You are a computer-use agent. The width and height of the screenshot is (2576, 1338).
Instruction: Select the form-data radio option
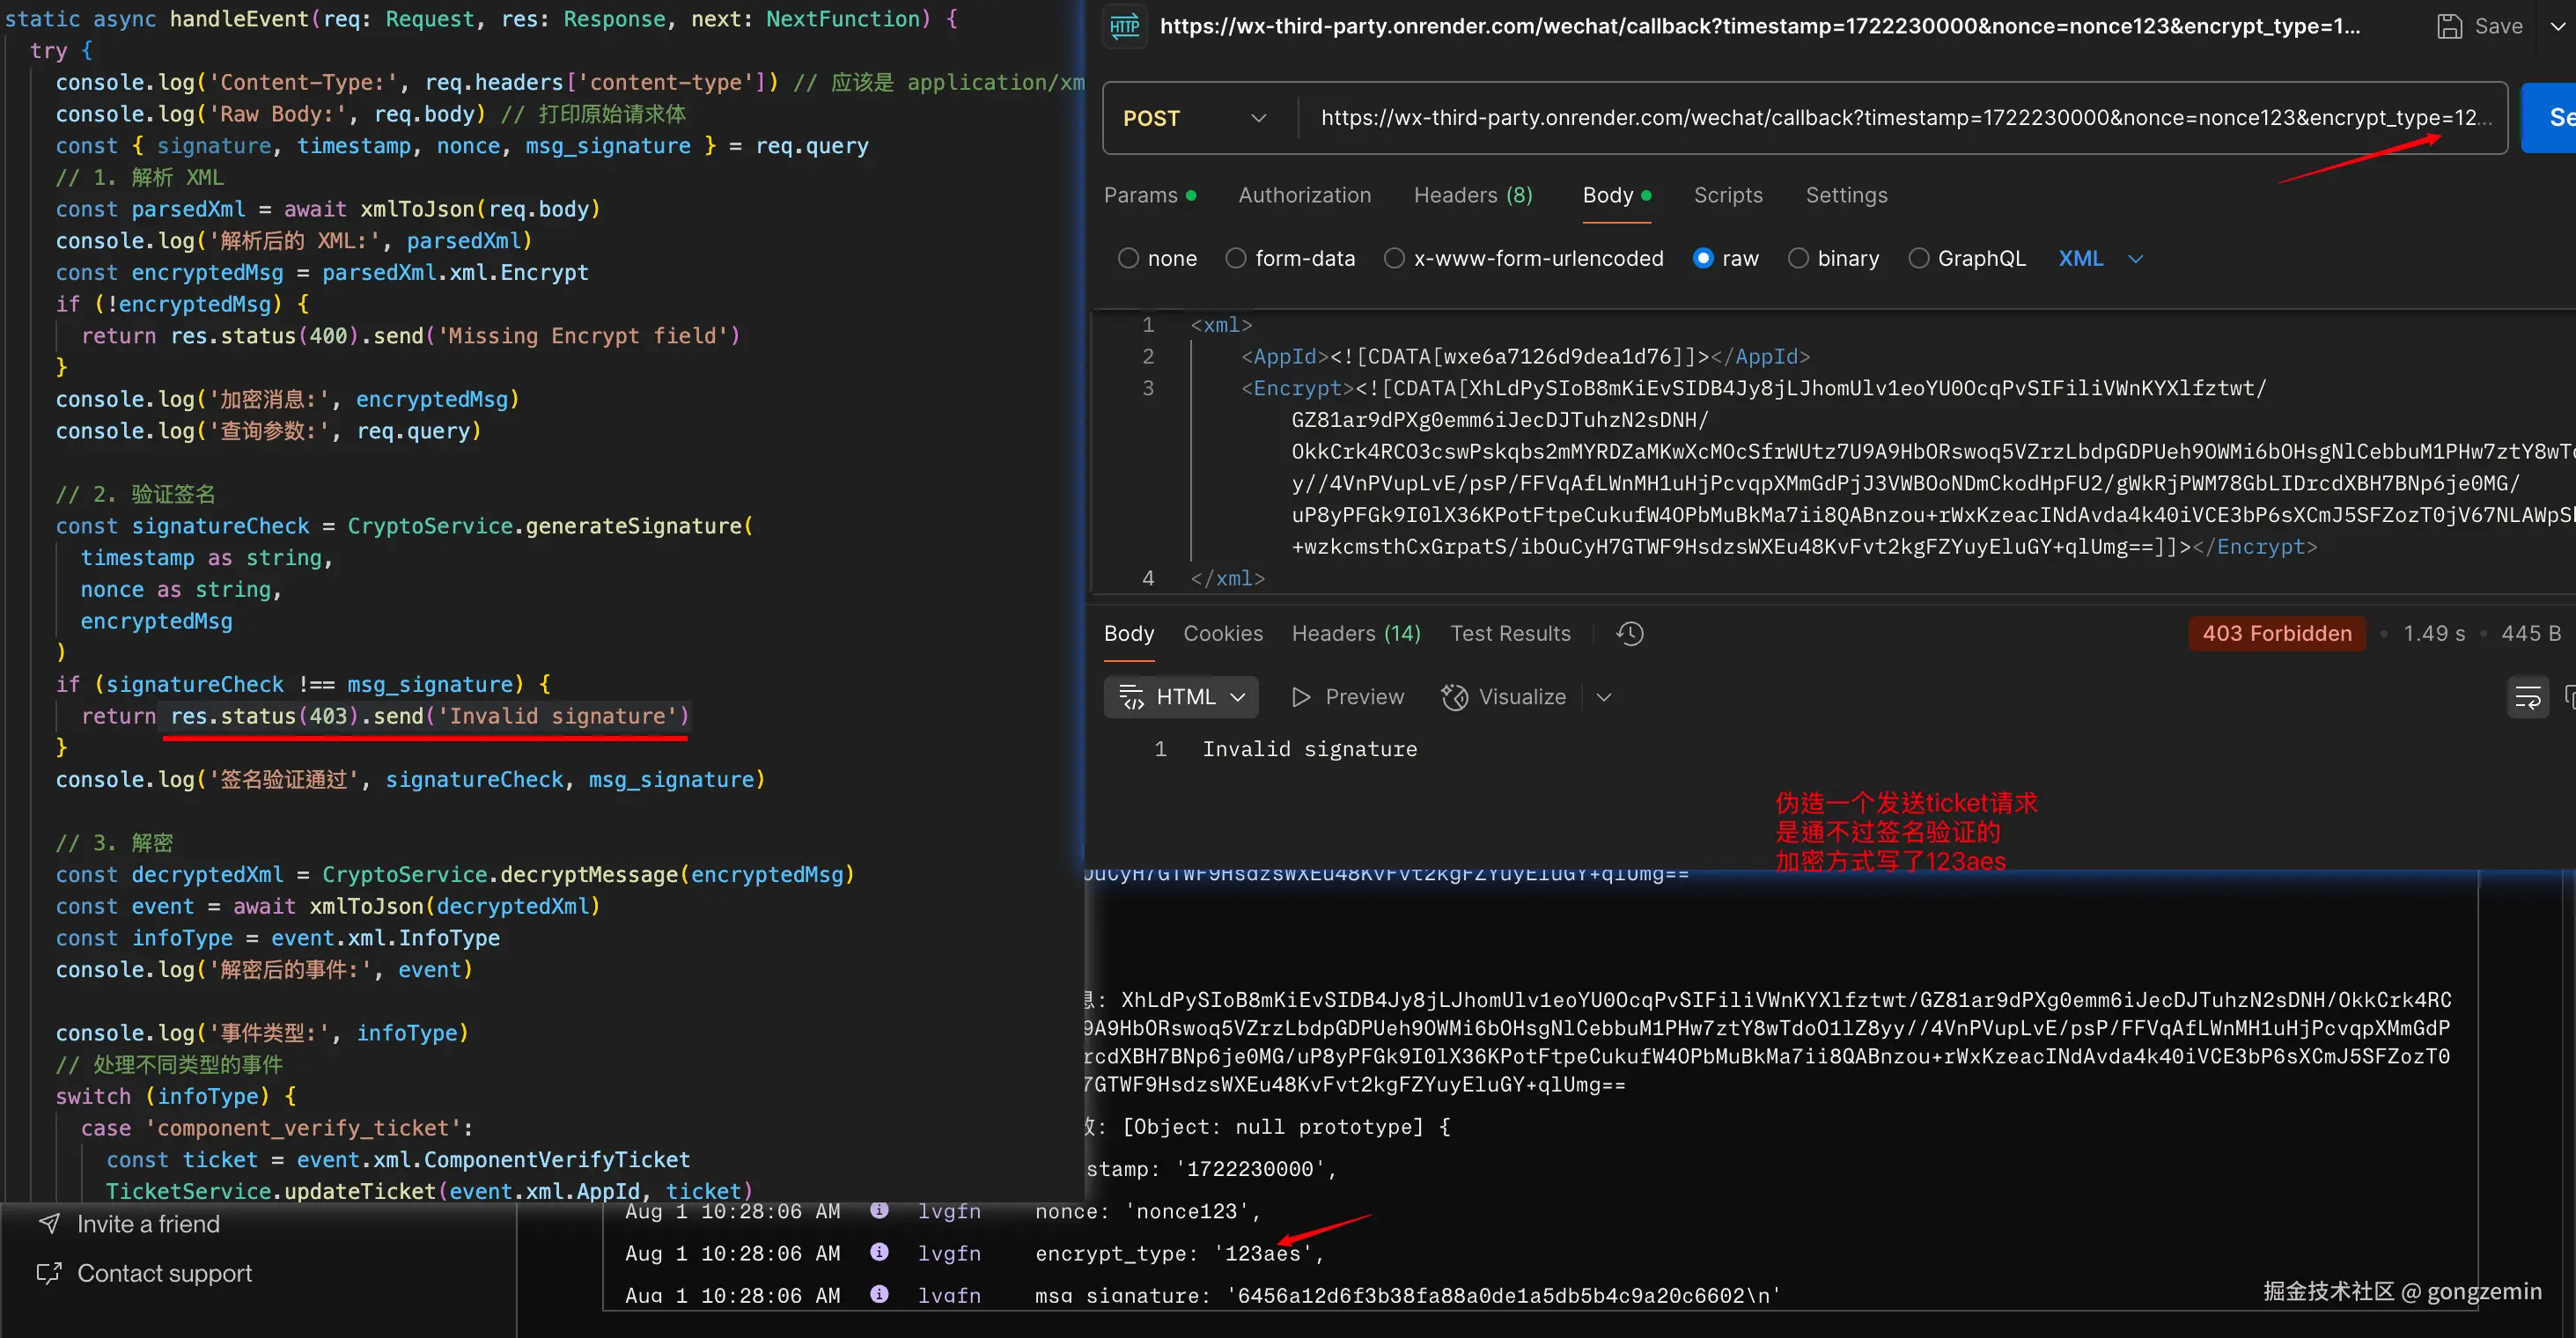[1236, 258]
